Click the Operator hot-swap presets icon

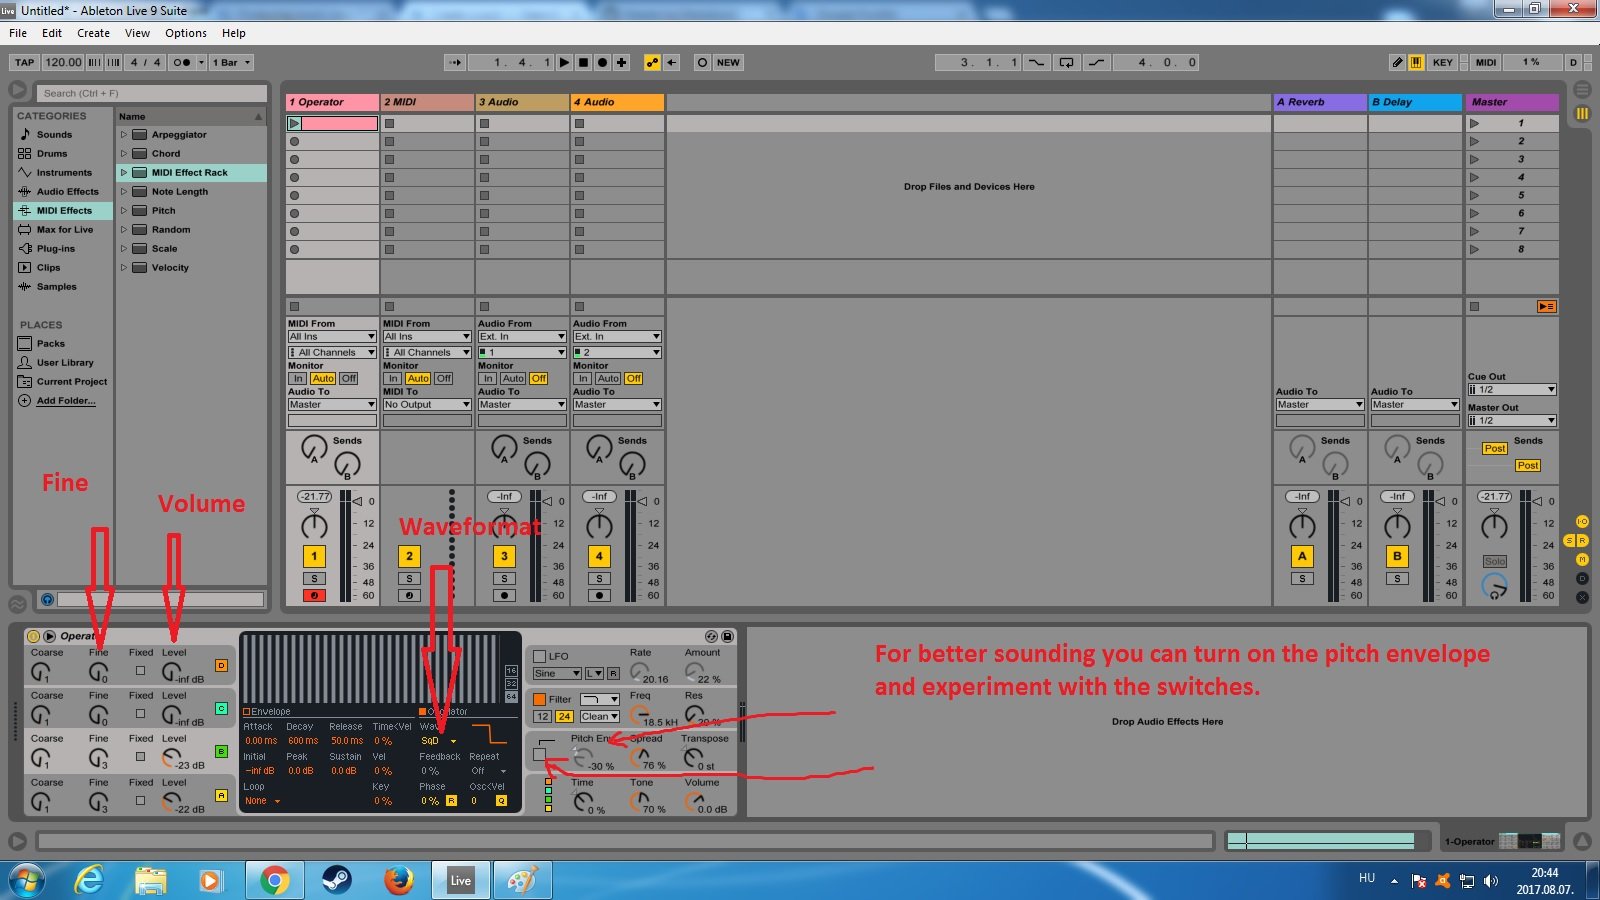pyautogui.click(x=711, y=636)
